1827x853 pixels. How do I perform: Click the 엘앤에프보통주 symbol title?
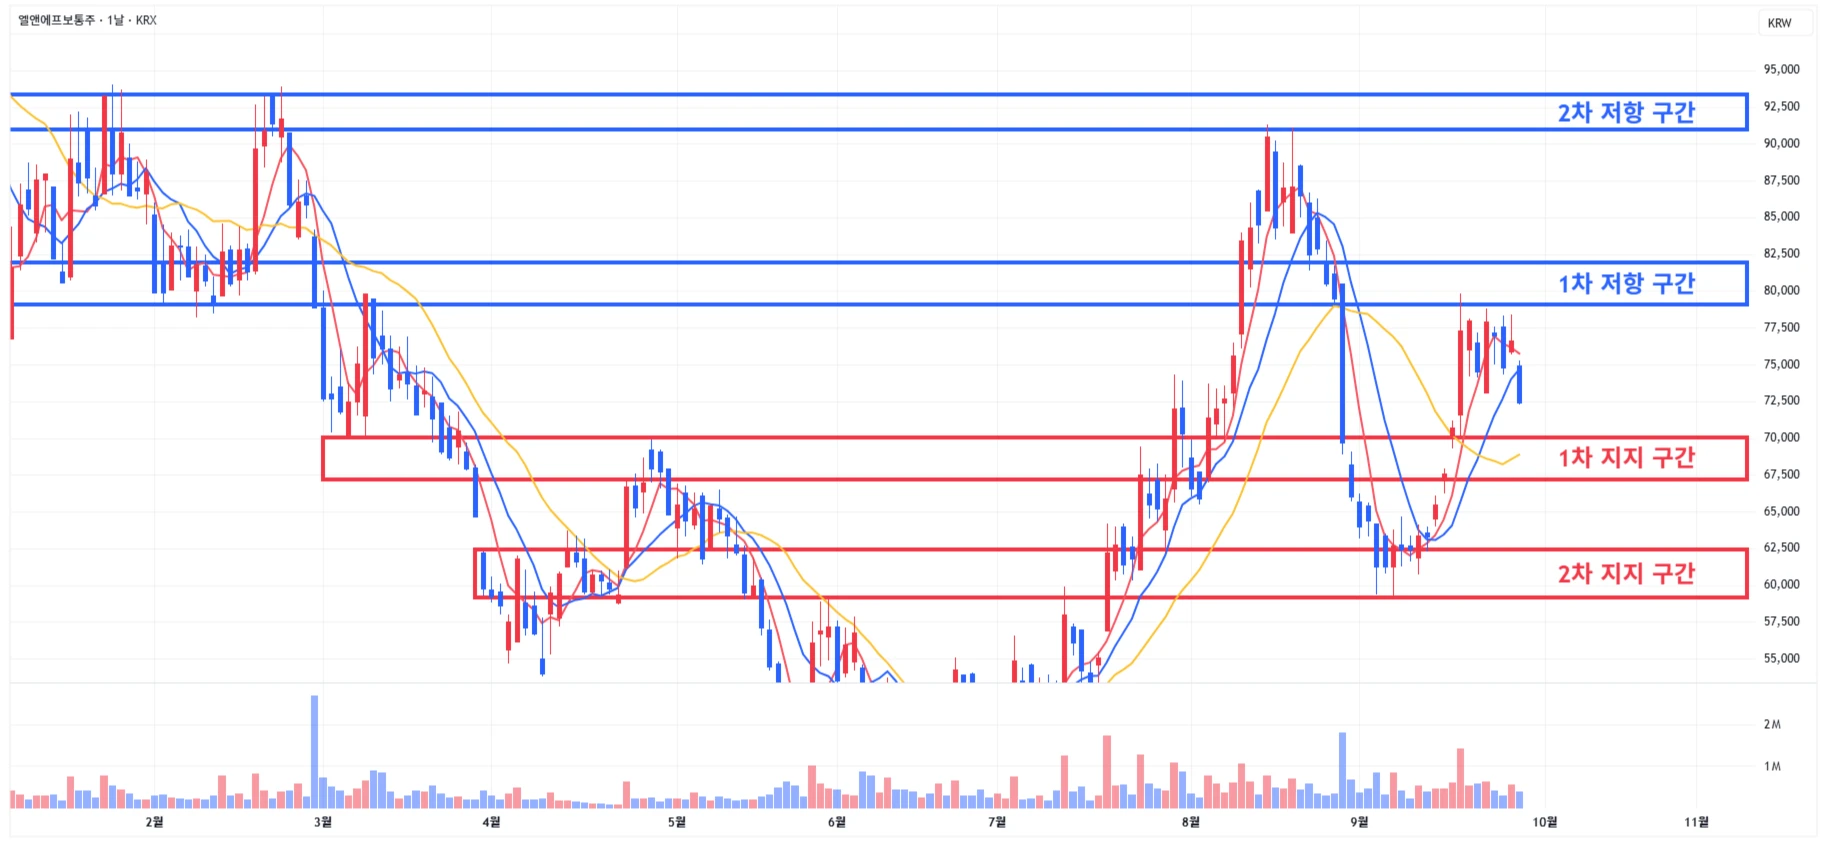click(56, 20)
